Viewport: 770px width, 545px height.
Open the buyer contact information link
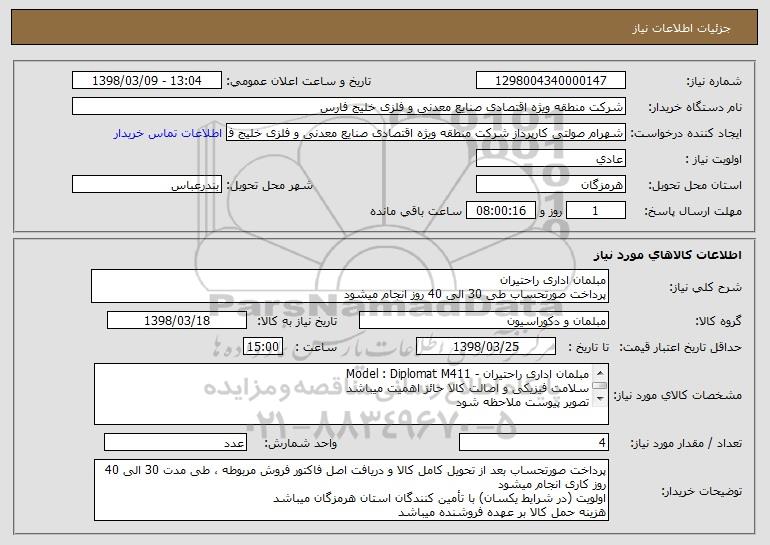(x=168, y=133)
